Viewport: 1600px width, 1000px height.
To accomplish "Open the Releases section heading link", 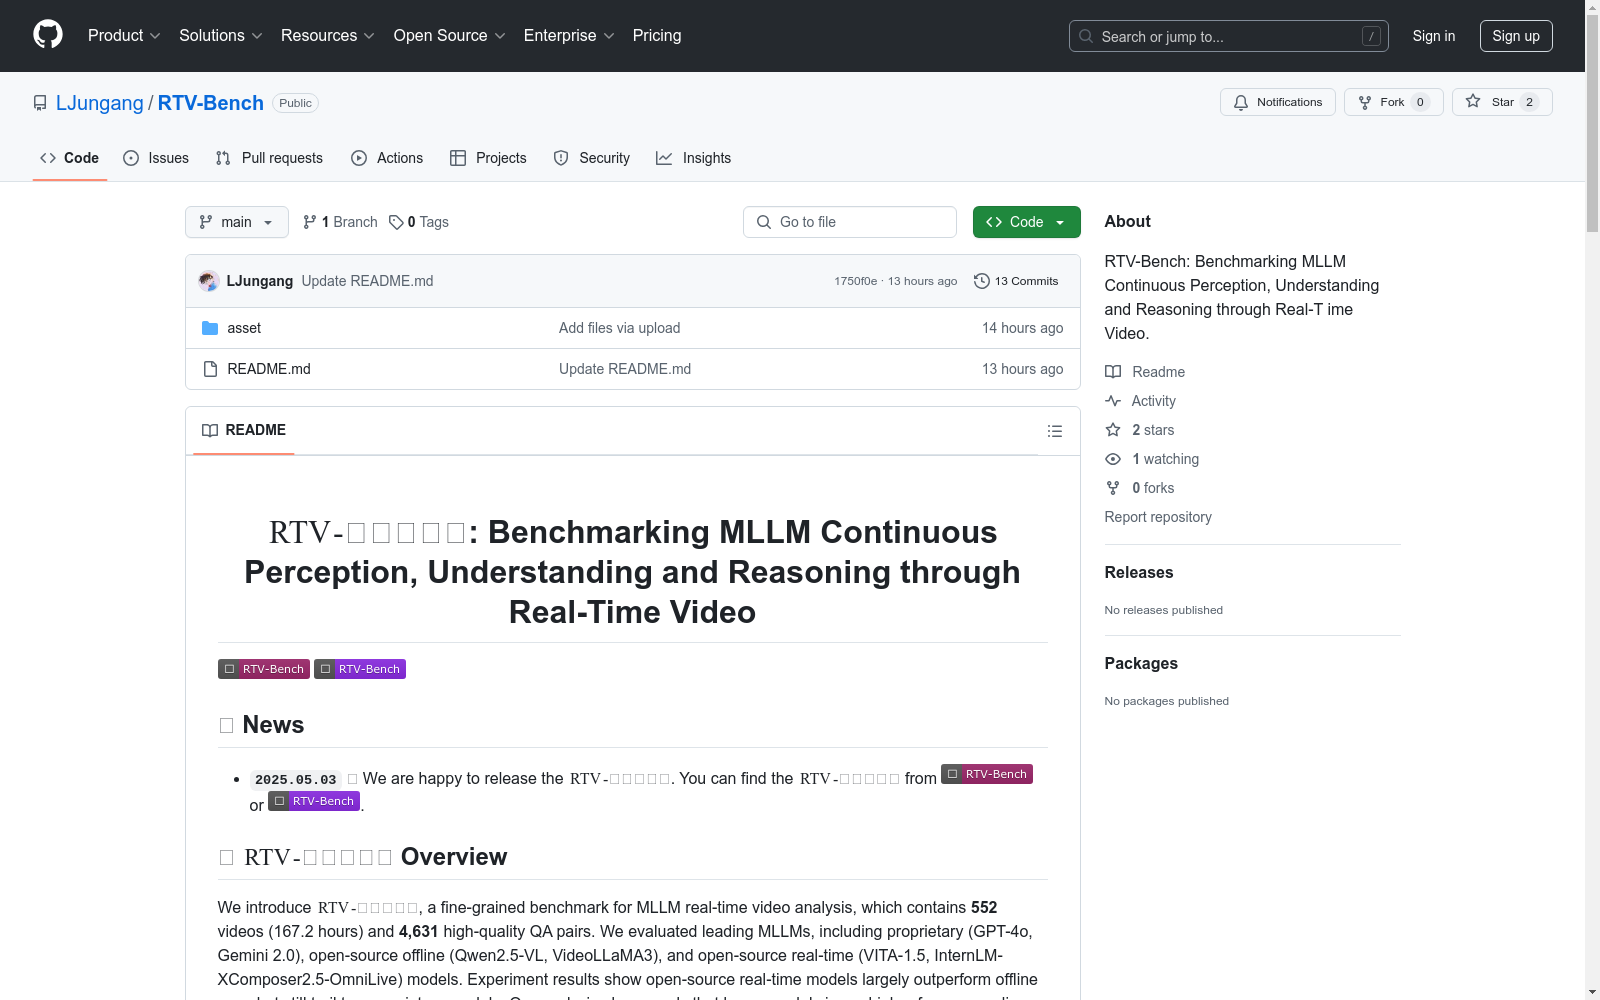I will coord(1139,573).
